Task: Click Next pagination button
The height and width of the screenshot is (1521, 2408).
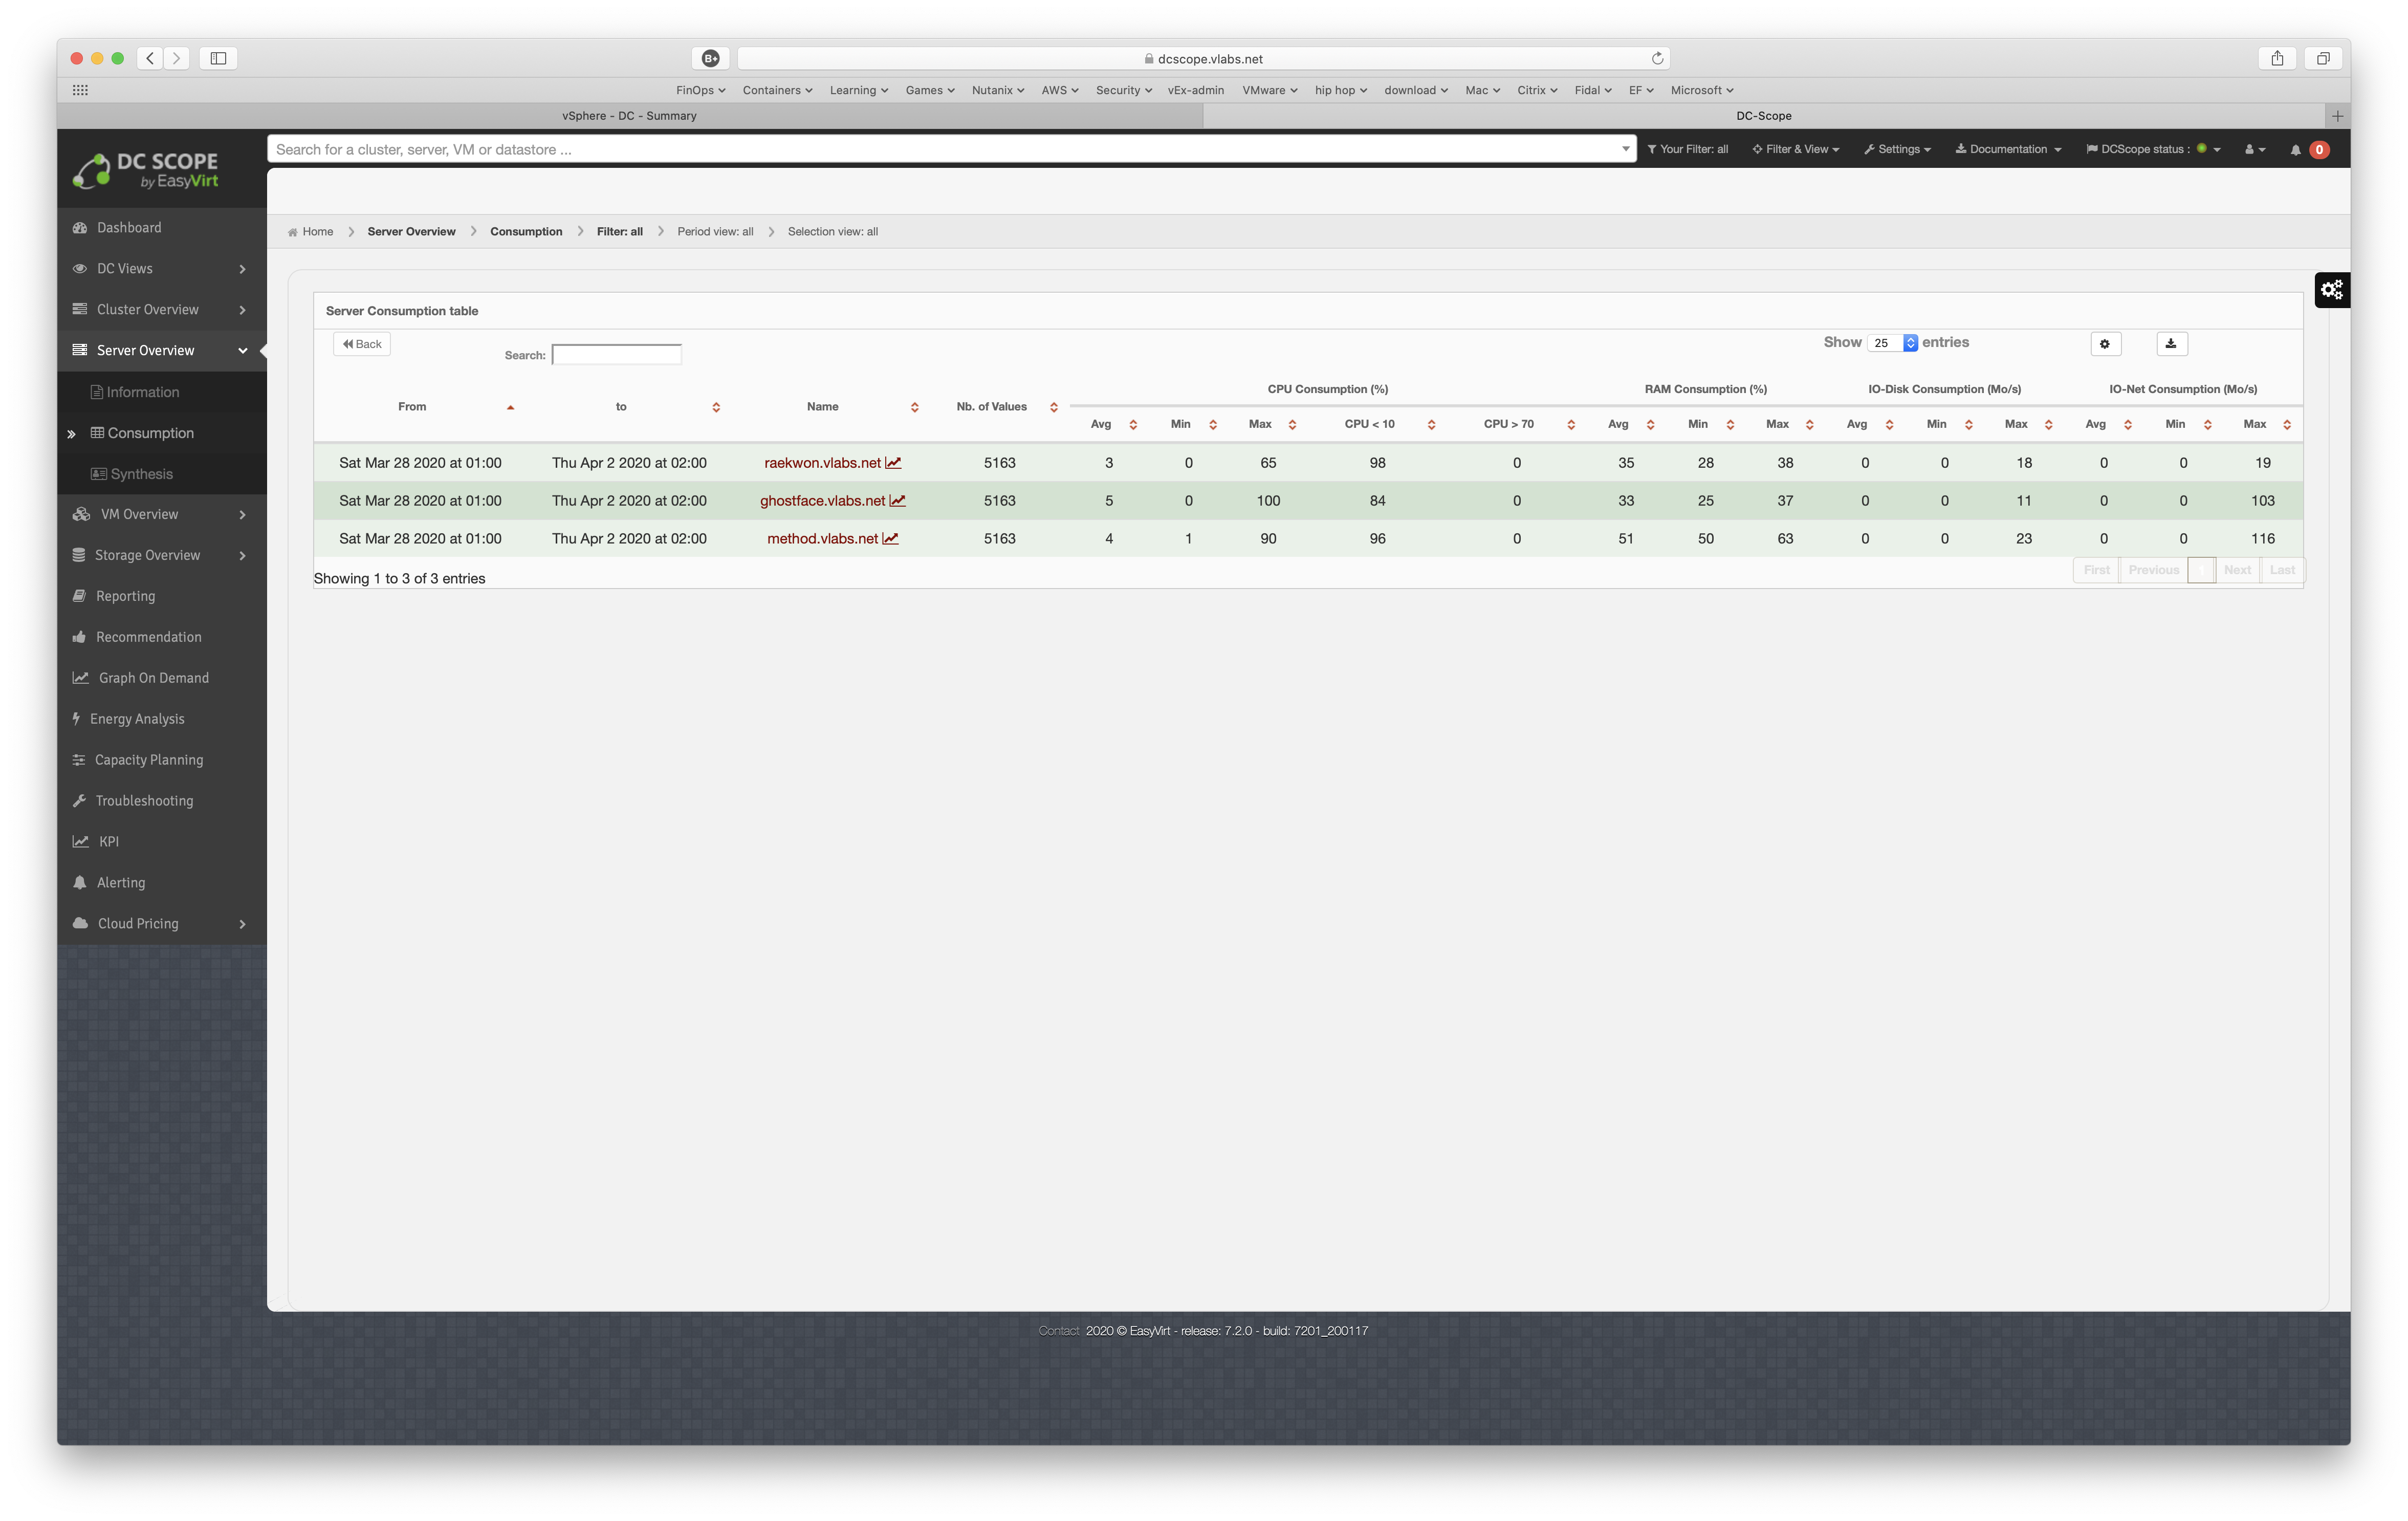Action: tap(2237, 570)
